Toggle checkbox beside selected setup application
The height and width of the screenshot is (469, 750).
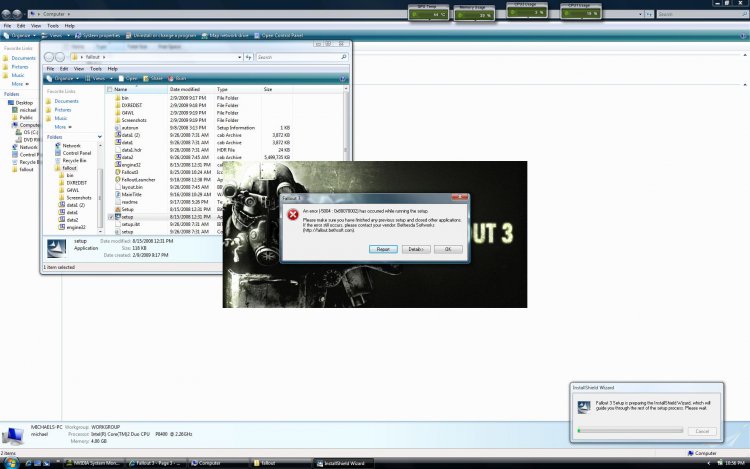(x=111, y=217)
